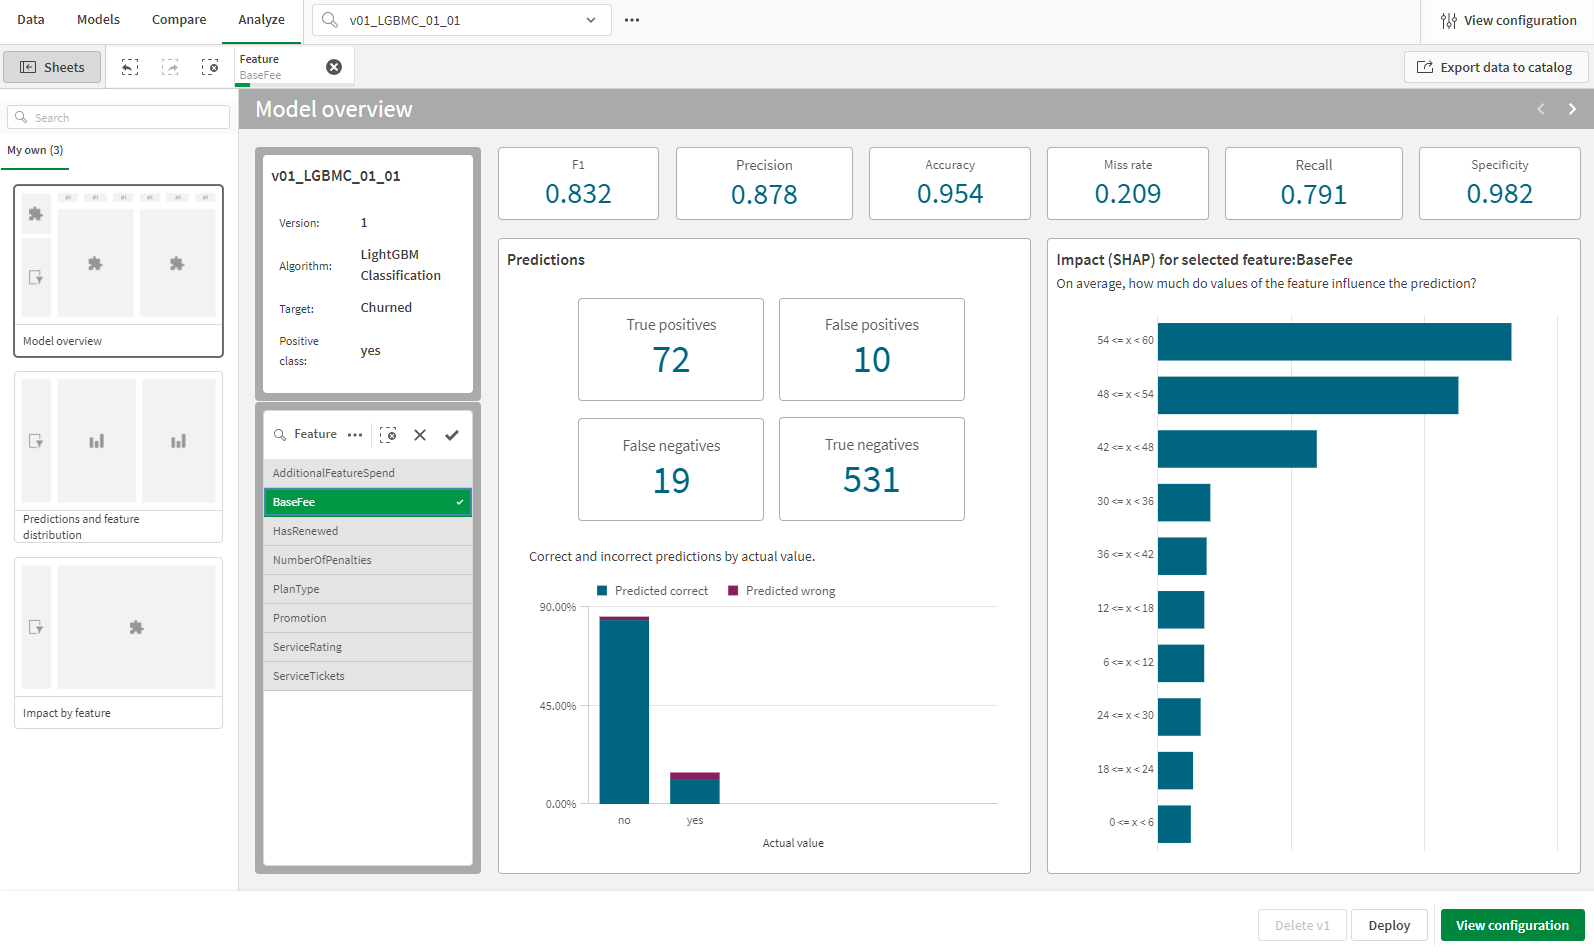Screen dimensions: 1594x952
Task: Toggle the BaseFee feature selection
Action: pyautogui.click(x=367, y=502)
